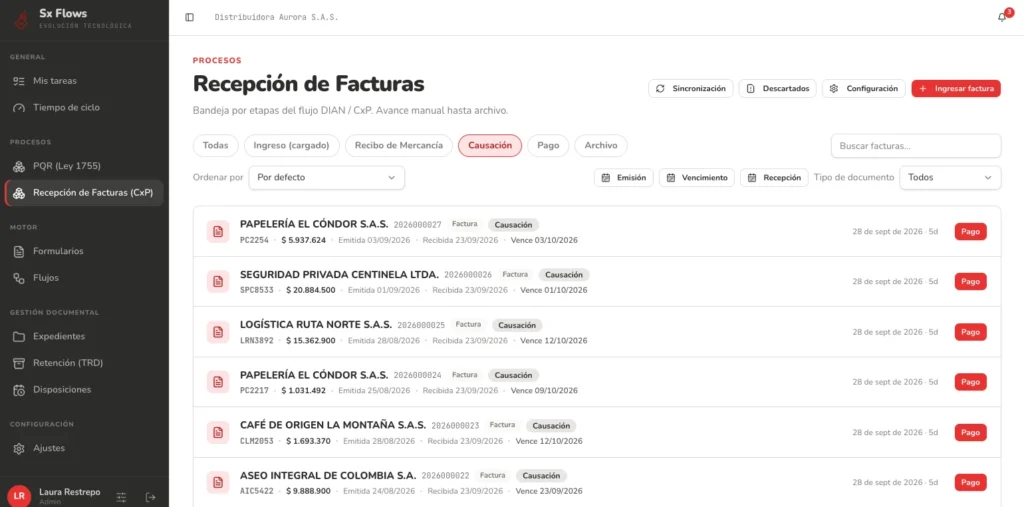Click document icon of Aseo Integral row

coord(218,482)
